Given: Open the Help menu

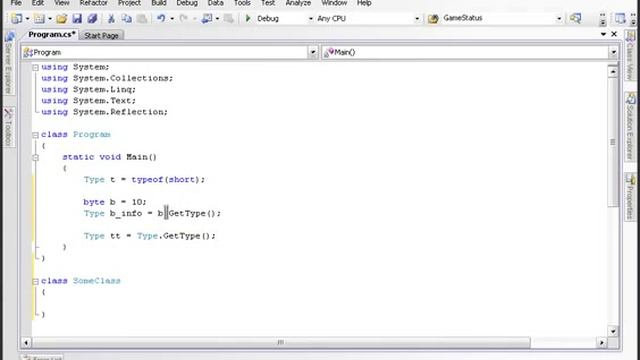Looking at the screenshot, I should (x=364, y=3).
